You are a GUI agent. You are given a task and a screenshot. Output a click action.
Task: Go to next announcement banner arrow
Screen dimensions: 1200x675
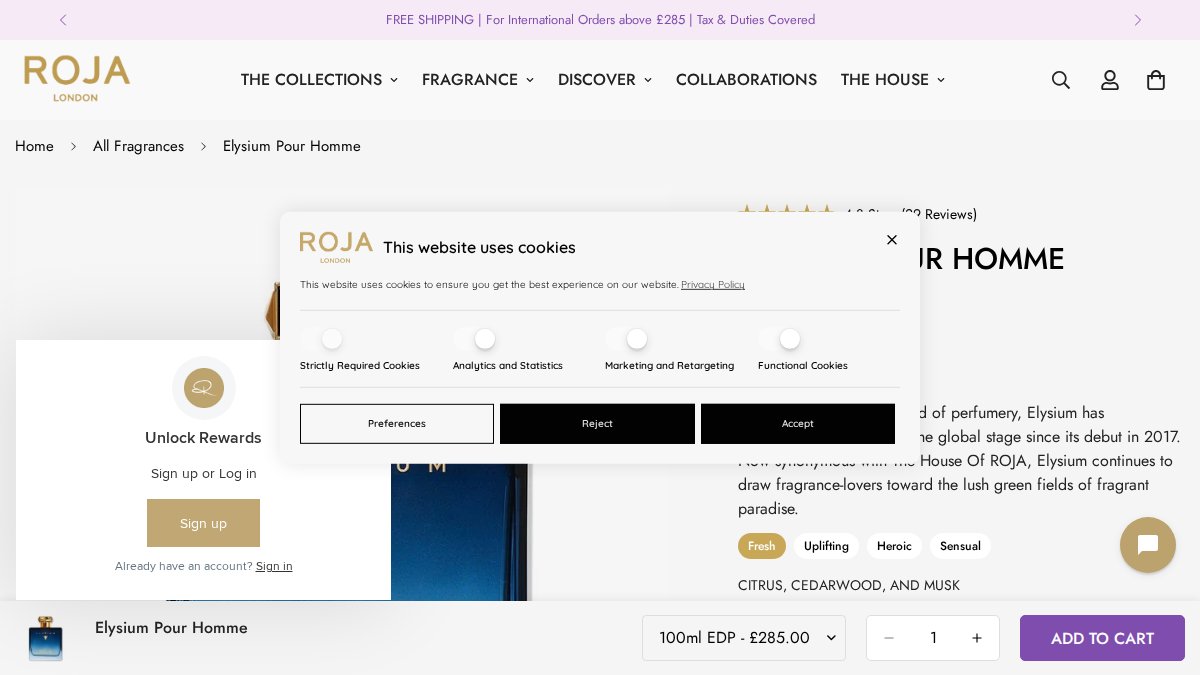pyautogui.click(x=1137, y=20)
